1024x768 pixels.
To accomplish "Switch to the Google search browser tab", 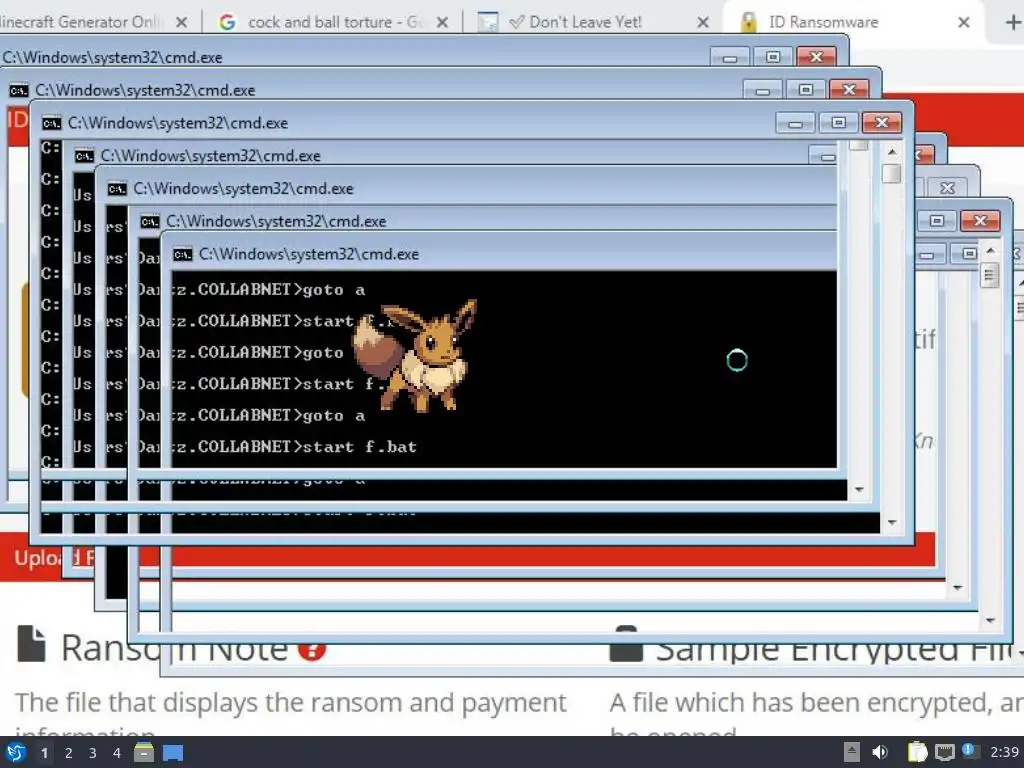I will pyautogui.click(x=333, y=22).
